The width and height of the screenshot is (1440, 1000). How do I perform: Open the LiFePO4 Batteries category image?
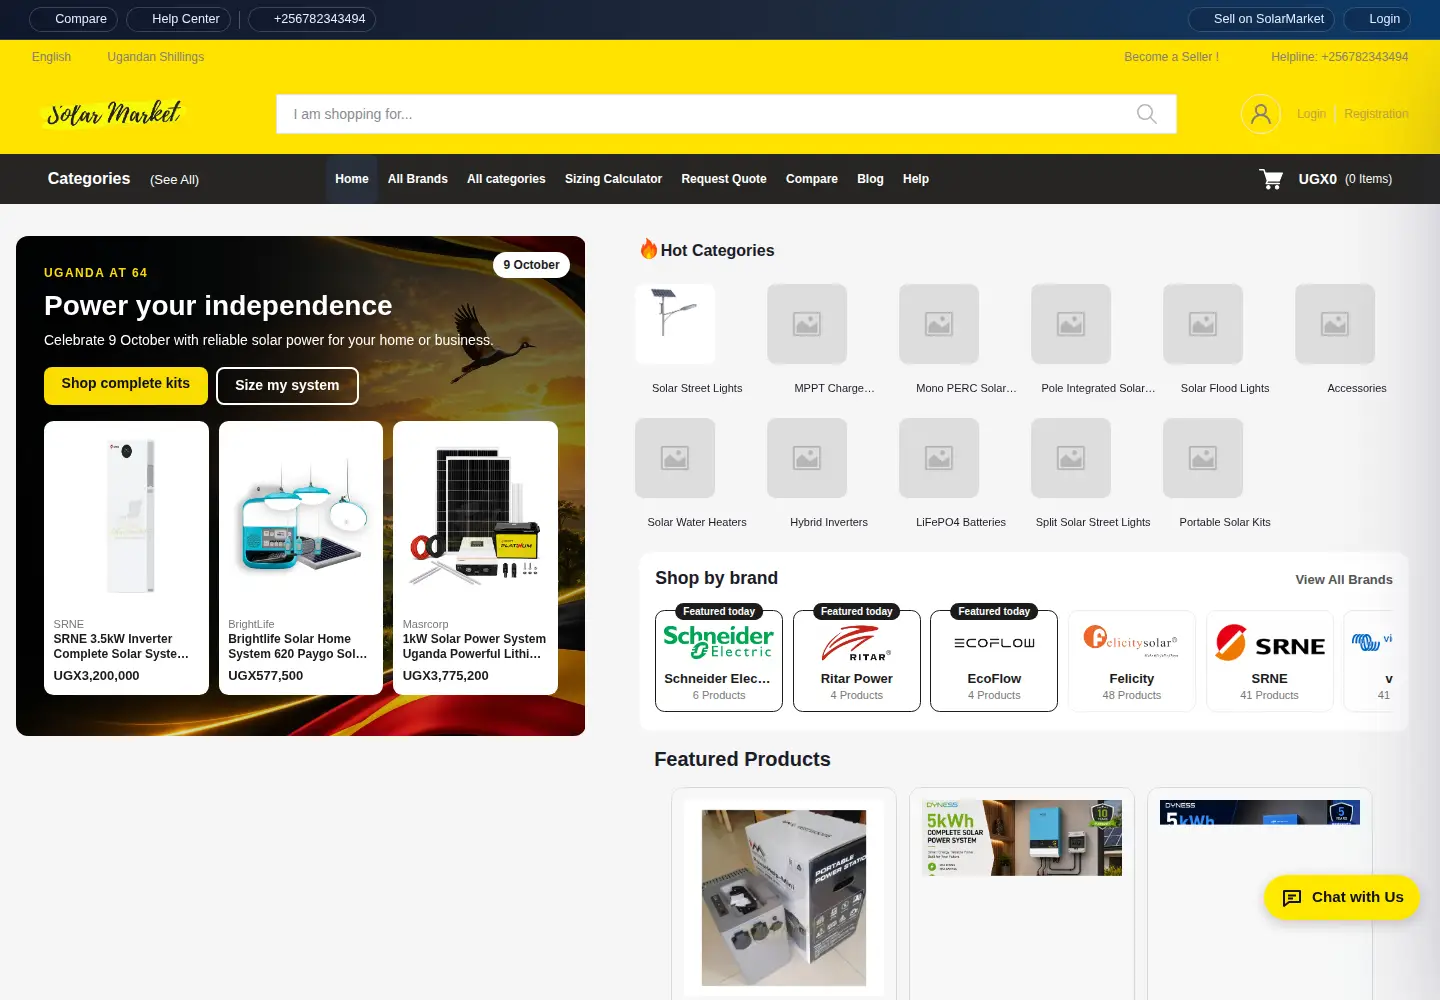click(939, 458)
